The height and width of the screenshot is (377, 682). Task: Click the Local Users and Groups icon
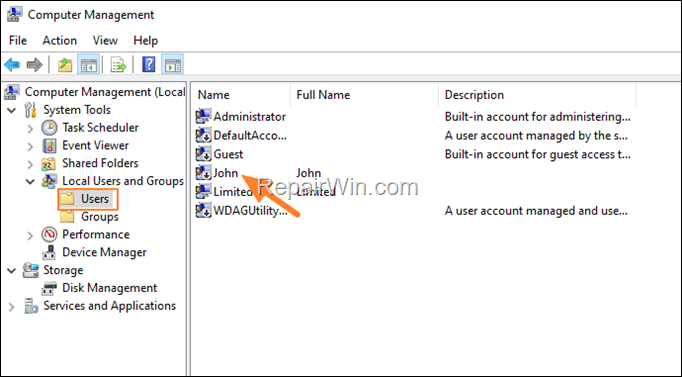(49, 181)
